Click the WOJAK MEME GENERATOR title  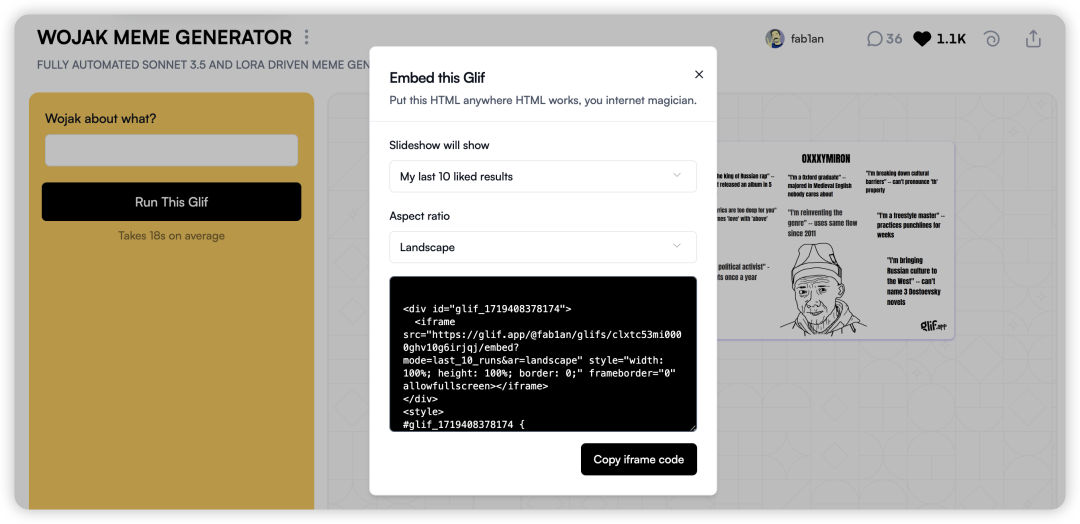pos(164,38)
